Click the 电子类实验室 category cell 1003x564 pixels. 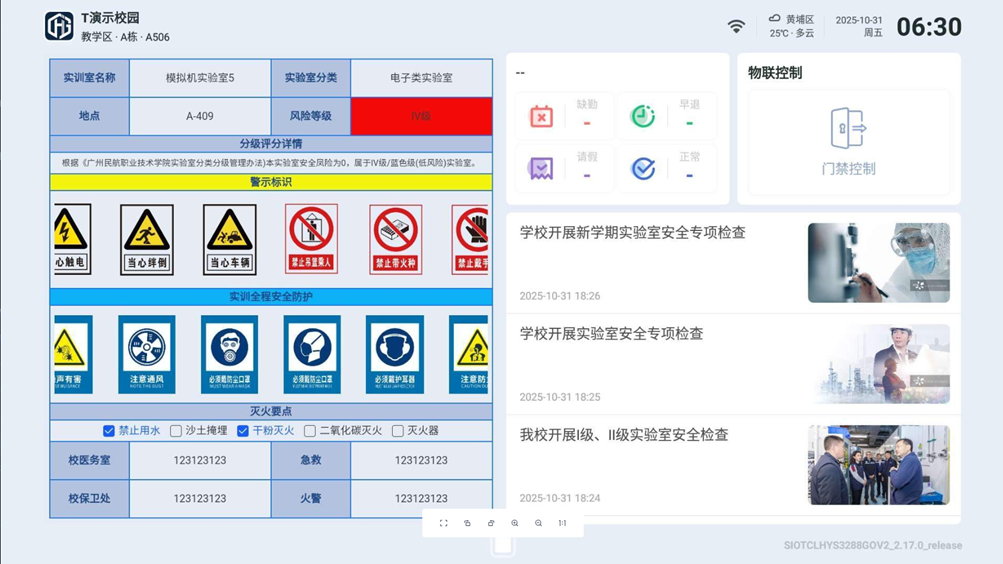pos(422,78)
